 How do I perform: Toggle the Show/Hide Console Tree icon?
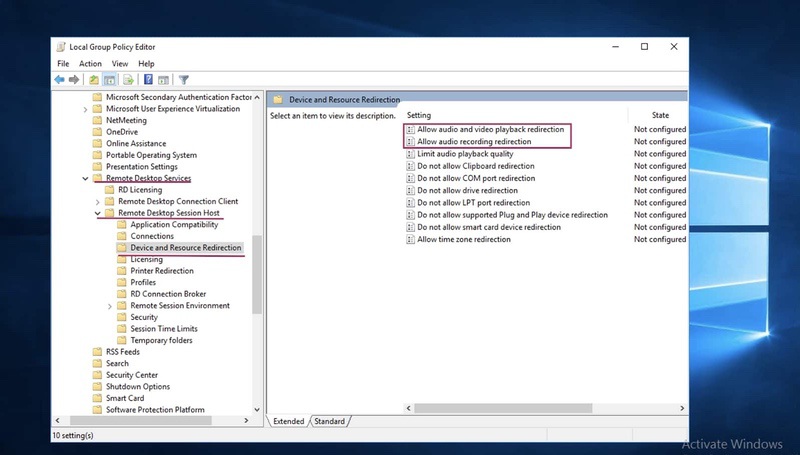[109, 80]
